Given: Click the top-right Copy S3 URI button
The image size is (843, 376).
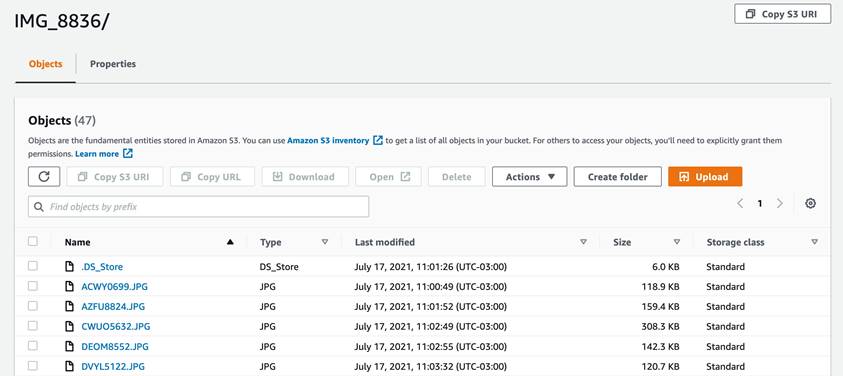Looking at the screenshot, I should (x=782, y=14).
